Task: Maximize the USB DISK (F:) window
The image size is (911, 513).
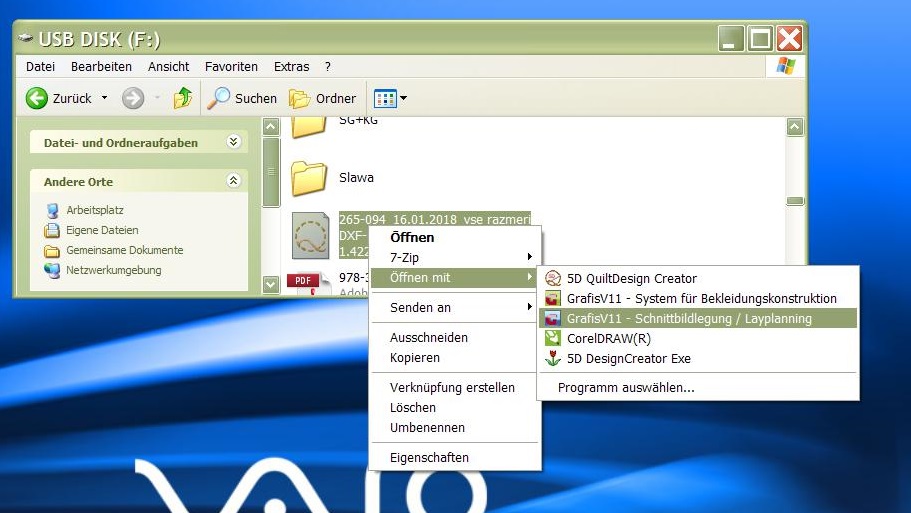Action: pos(760,39)
